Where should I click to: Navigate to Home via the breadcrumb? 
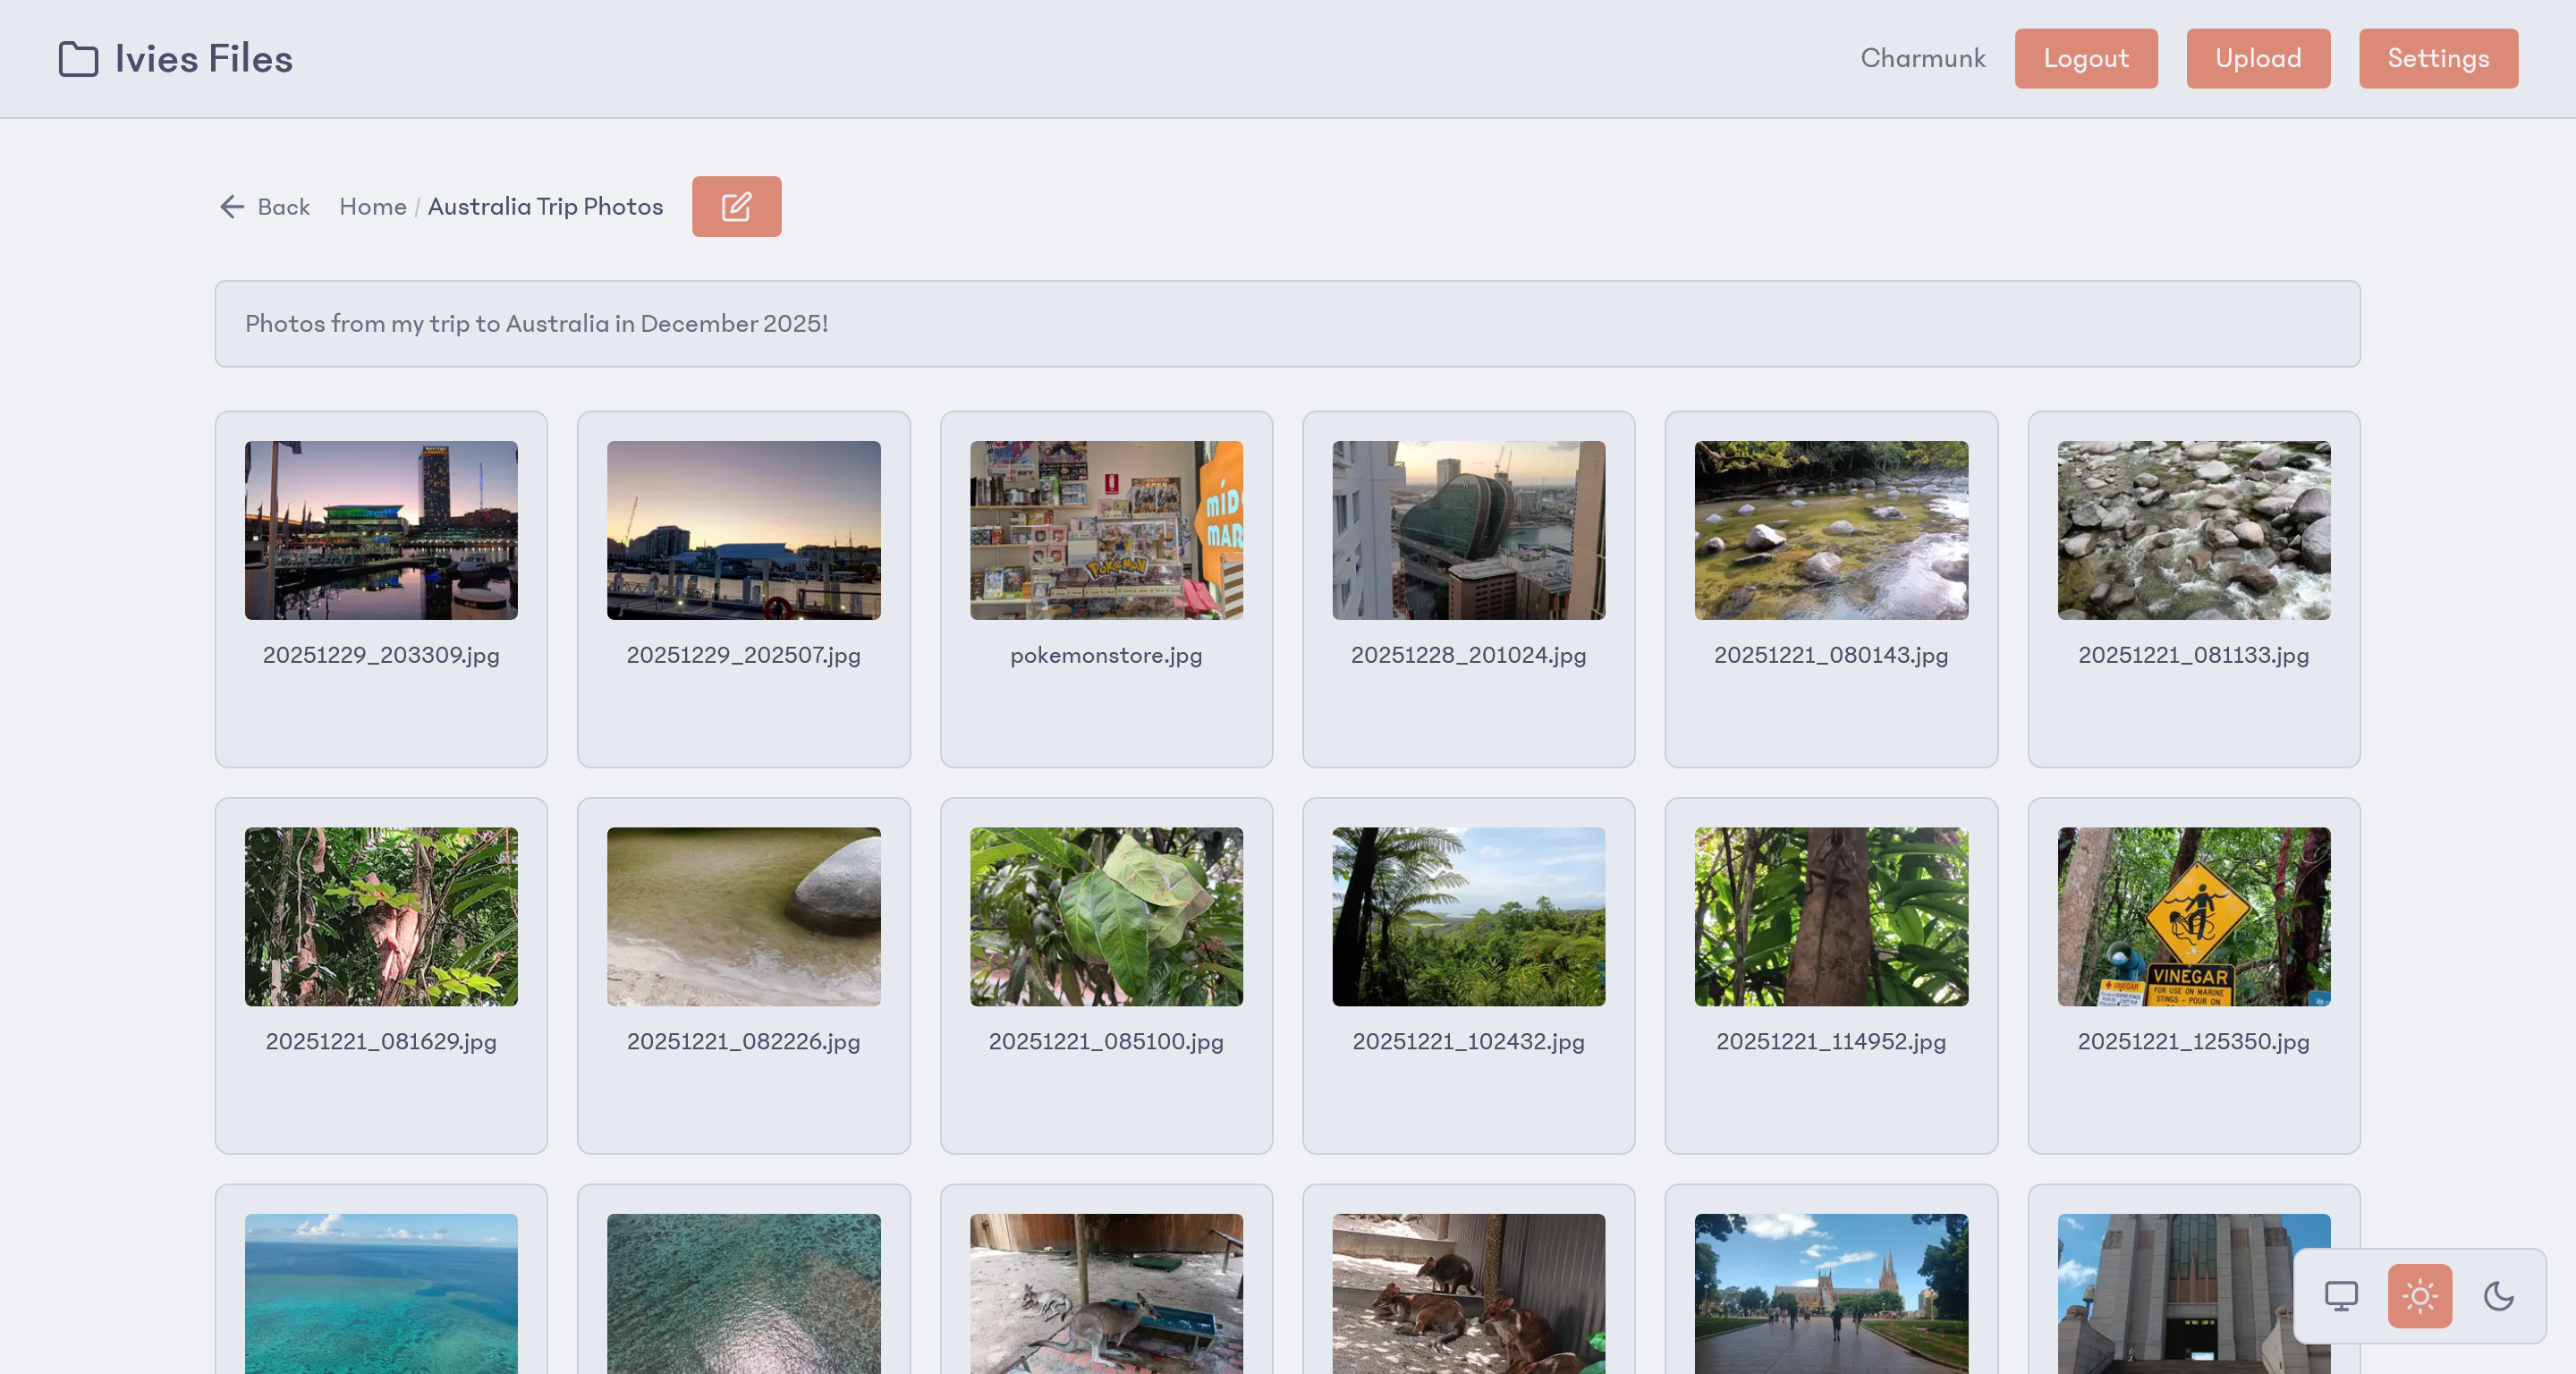[x=372, y=206]
